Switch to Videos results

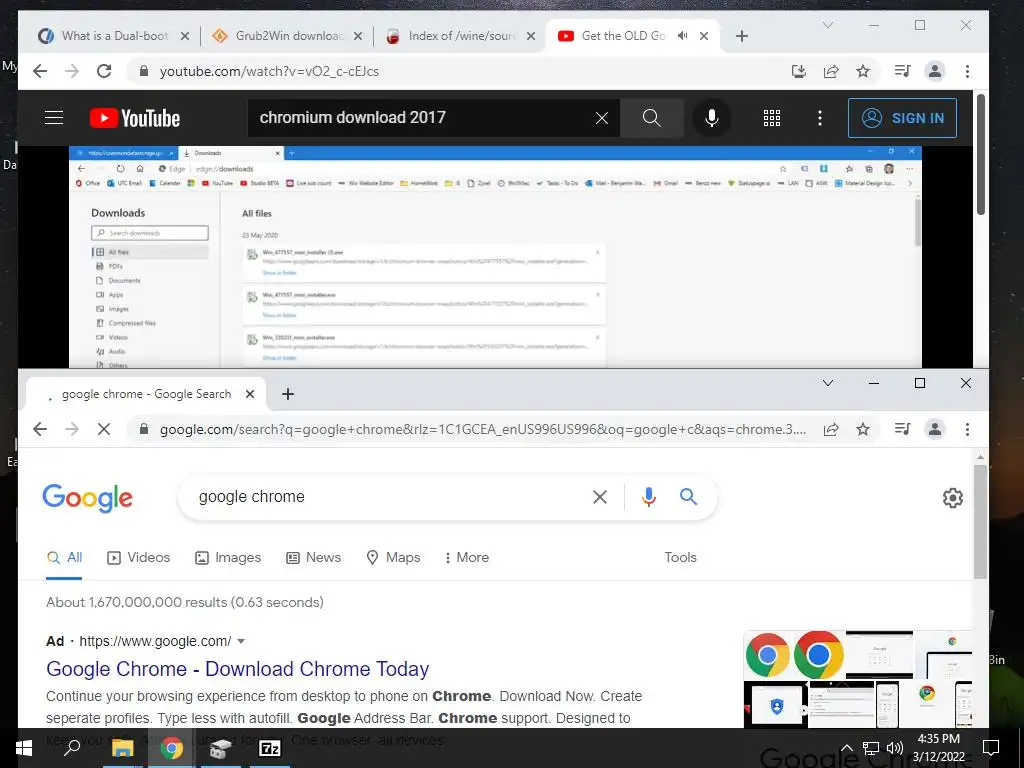point(138,558)
